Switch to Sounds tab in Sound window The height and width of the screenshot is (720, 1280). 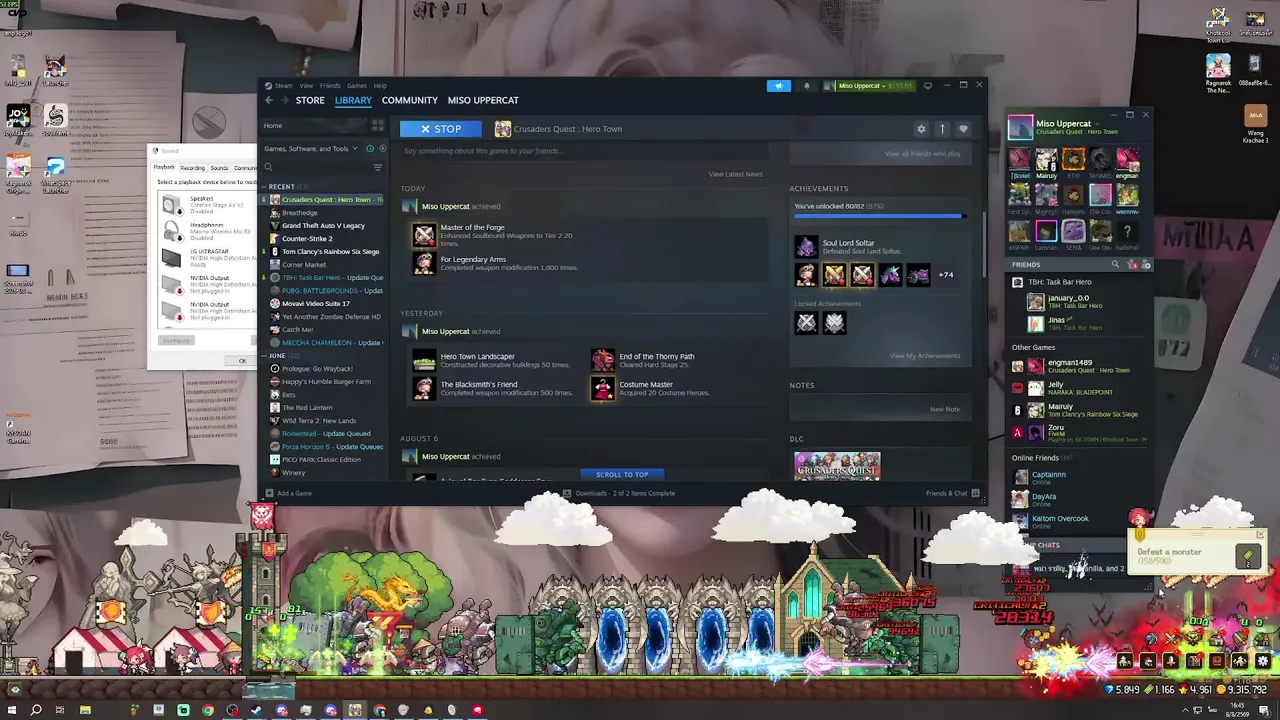tap(219, 168)
